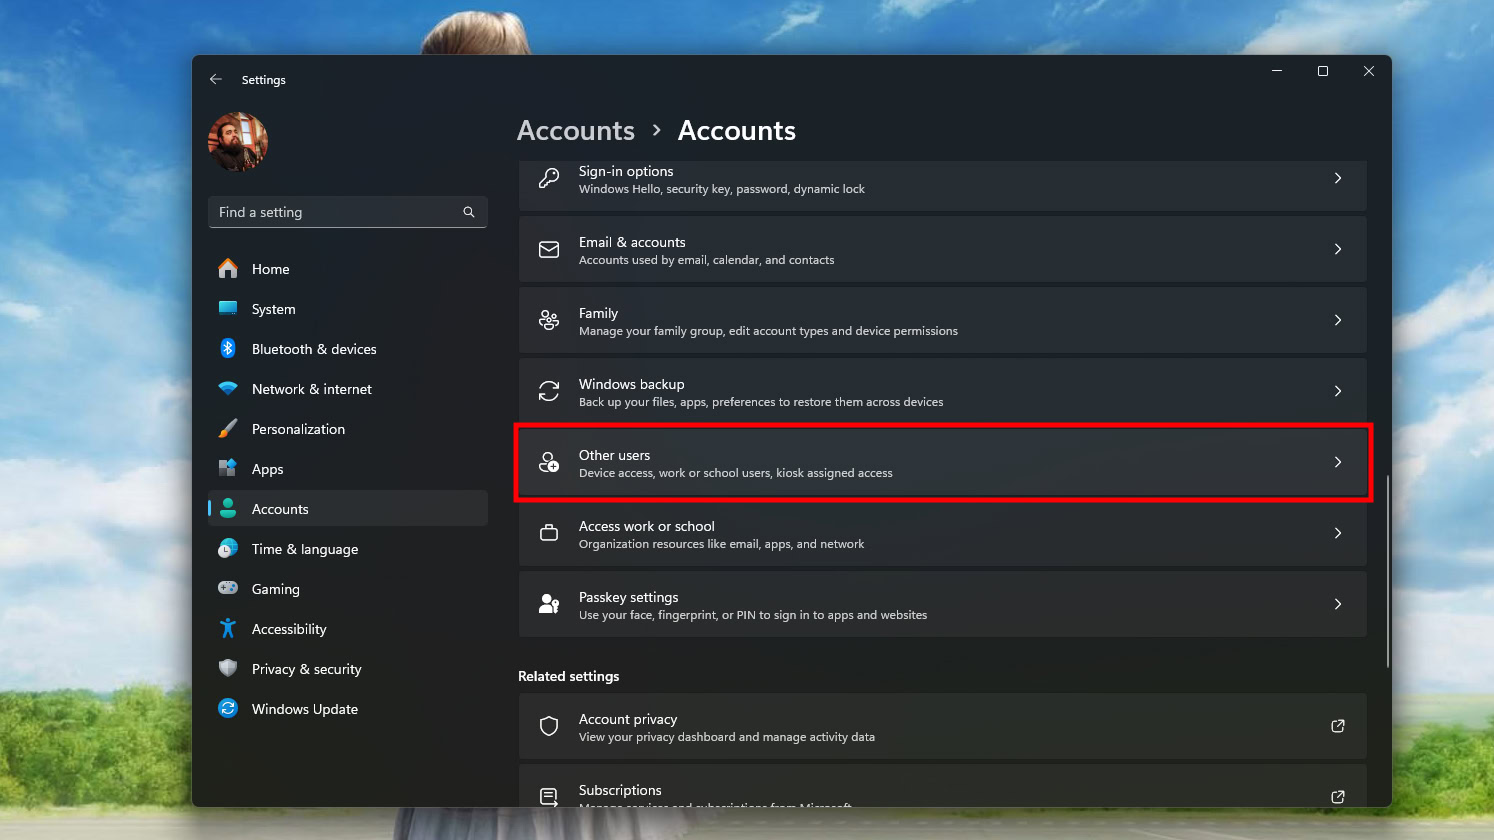The image size is (1494, 840).
Task: Open Account privacy external link icon
Action: [1338, 726]
